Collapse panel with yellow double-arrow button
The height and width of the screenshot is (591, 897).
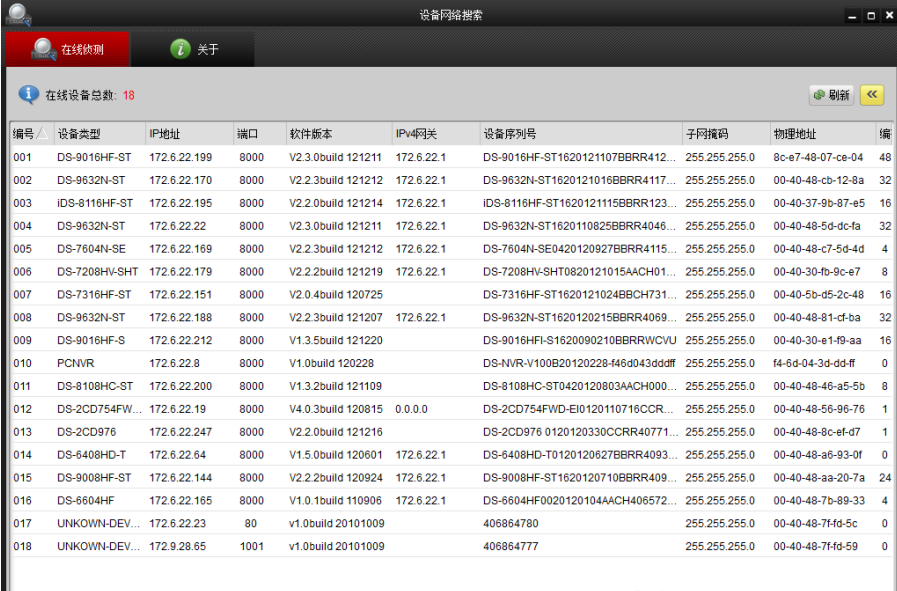click(x=873, y=95)
